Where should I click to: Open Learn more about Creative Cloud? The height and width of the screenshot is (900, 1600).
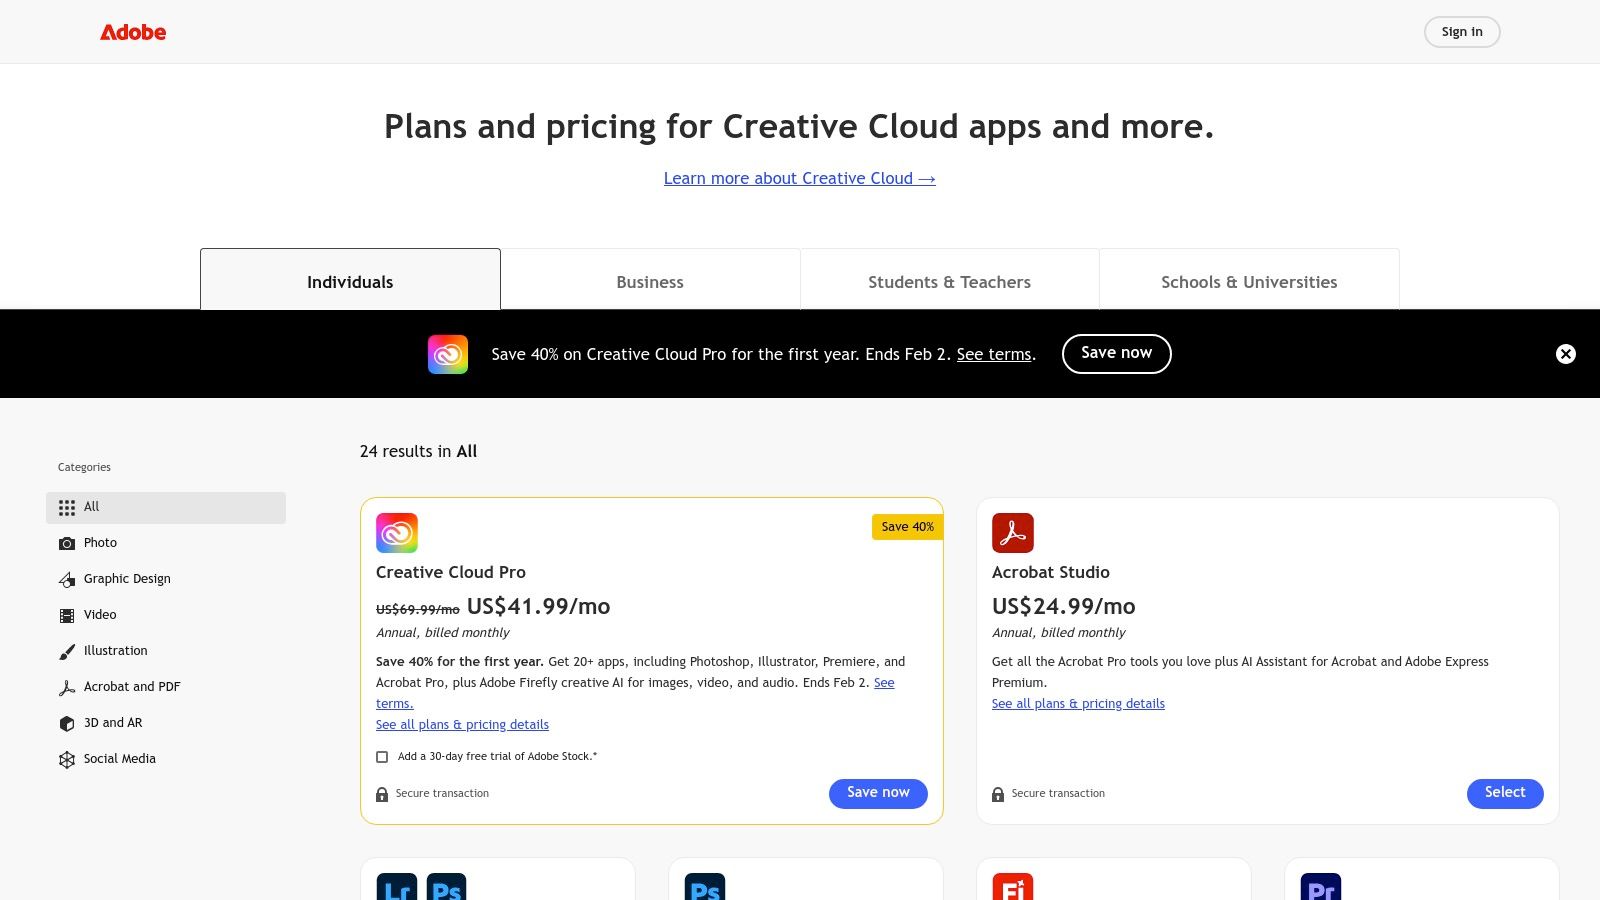(x=799, y=178)
